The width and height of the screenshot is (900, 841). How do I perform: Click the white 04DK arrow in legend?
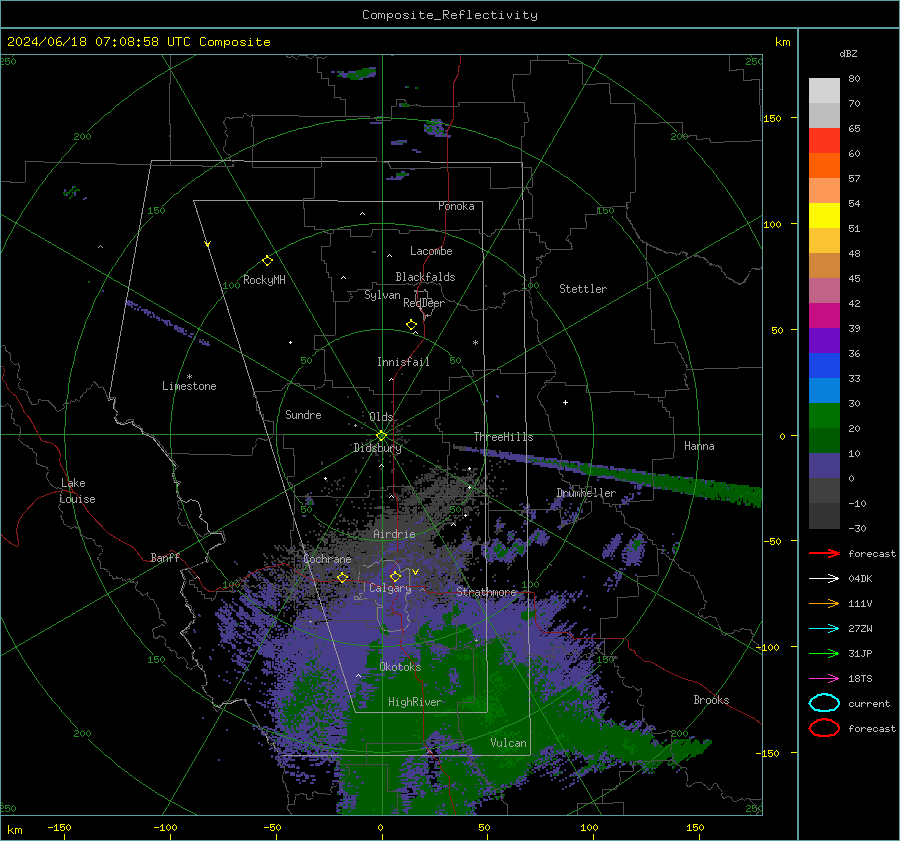coord(824,579)
